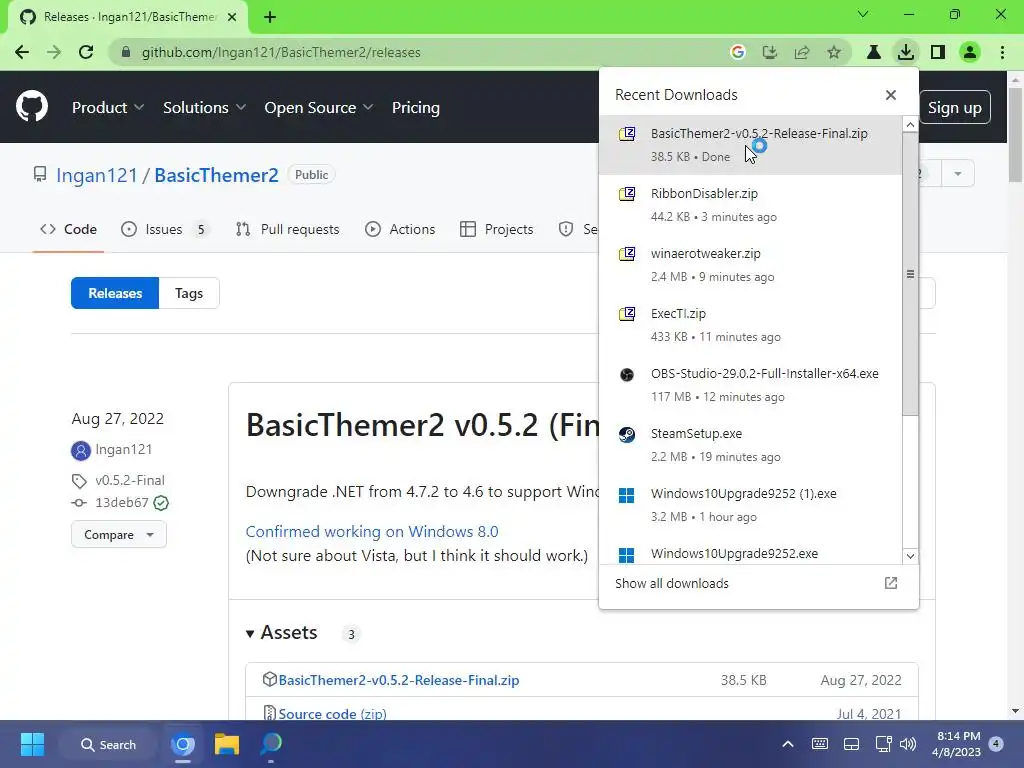Click the OBS Studio installer icon

tap(626, 374)
